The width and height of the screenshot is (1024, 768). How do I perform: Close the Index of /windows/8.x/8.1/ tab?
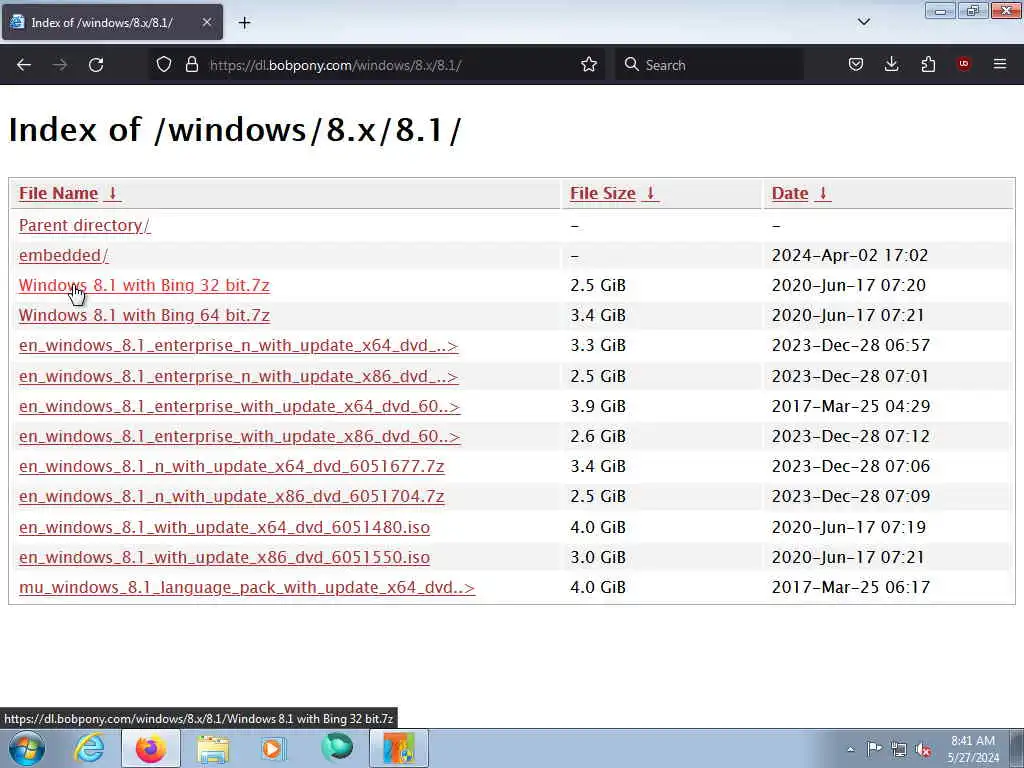coord(206,23)
